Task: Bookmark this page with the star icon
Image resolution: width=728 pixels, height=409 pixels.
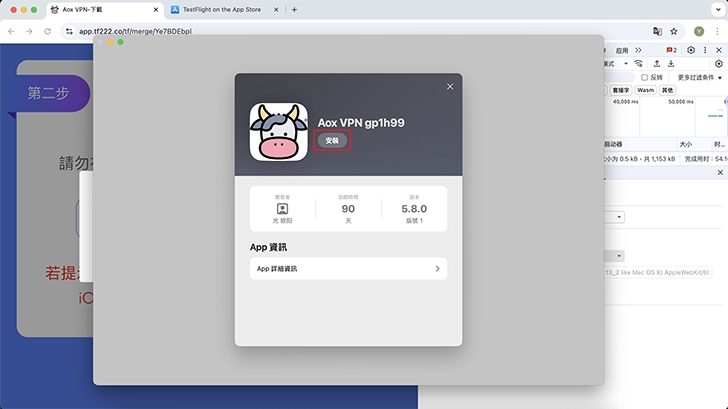Action: [675, 31]
